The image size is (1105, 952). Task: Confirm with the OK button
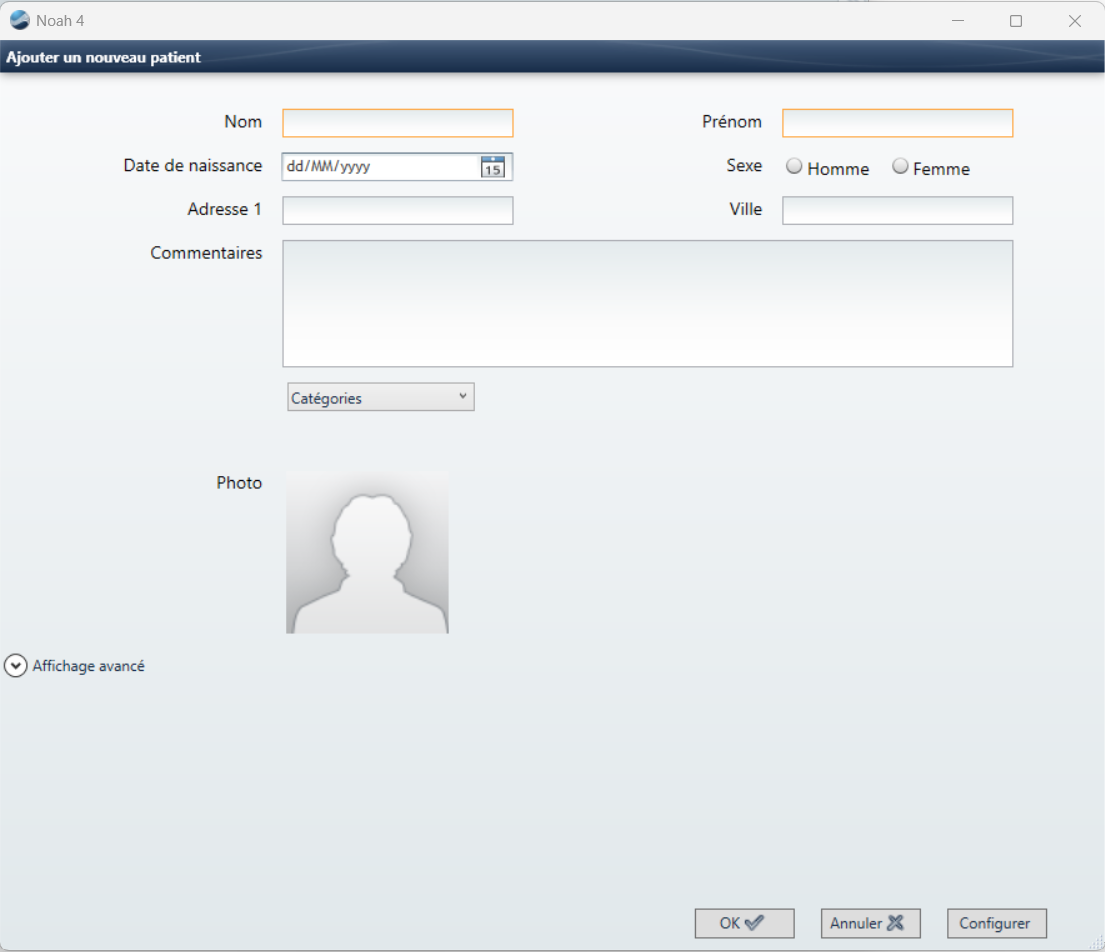(x=744, y=923)
